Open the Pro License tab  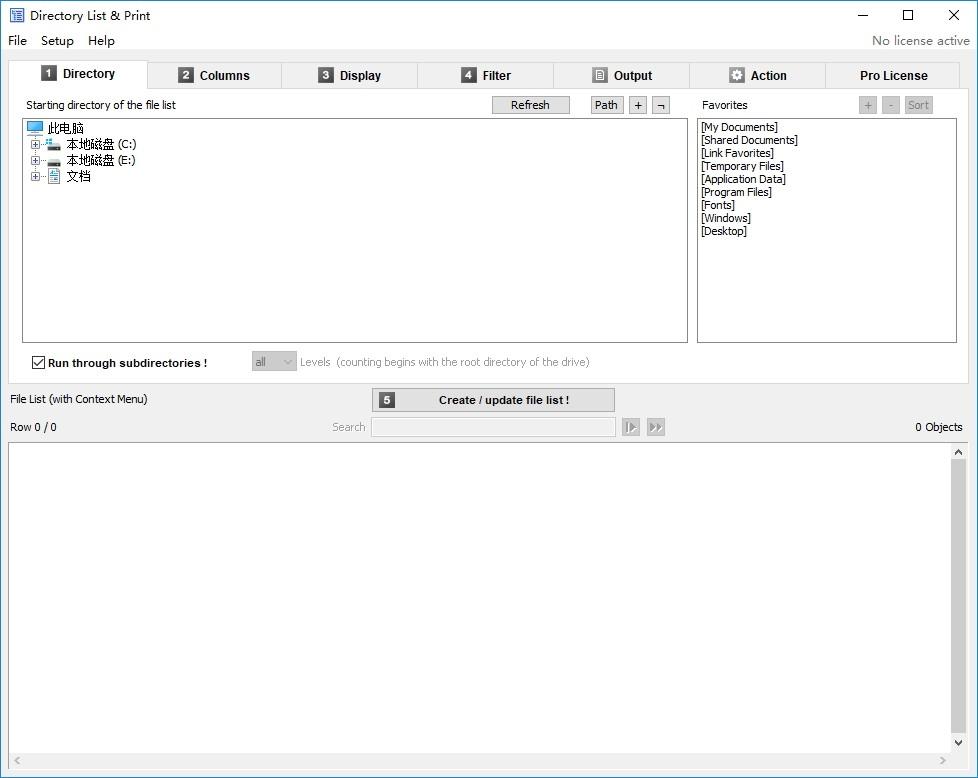point(893,75)
